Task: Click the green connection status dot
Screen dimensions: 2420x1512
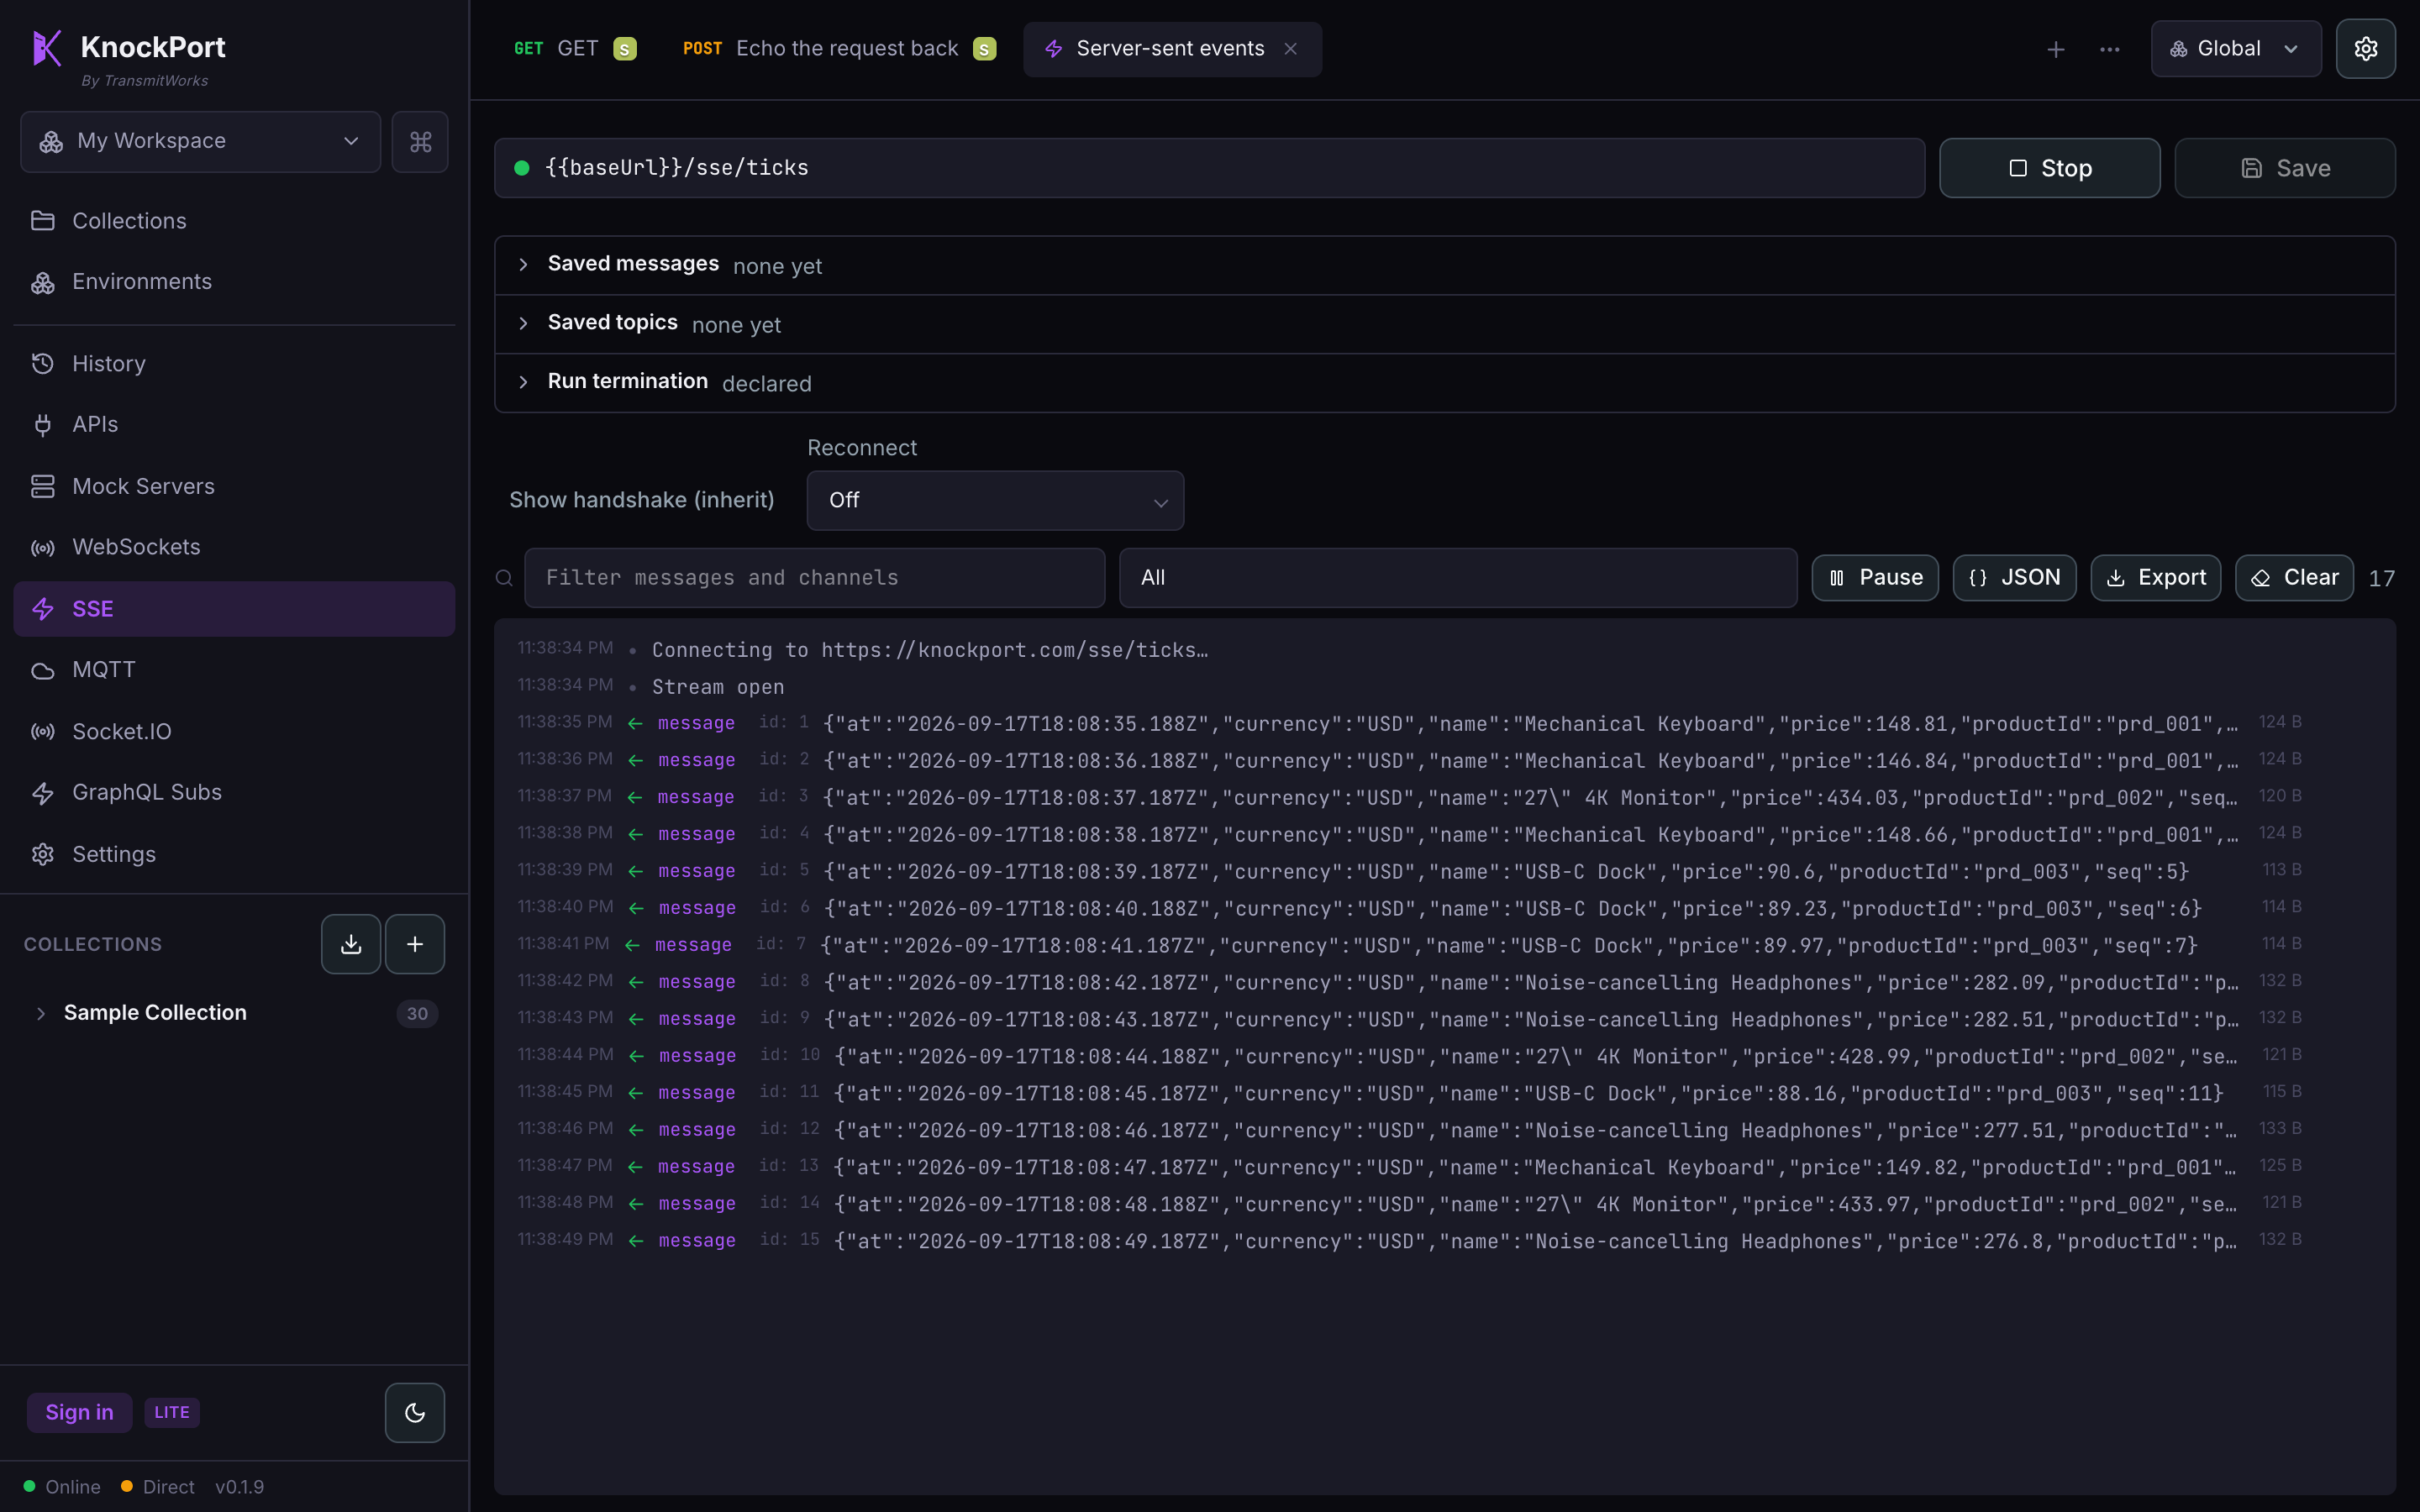Action: (521, 168)
